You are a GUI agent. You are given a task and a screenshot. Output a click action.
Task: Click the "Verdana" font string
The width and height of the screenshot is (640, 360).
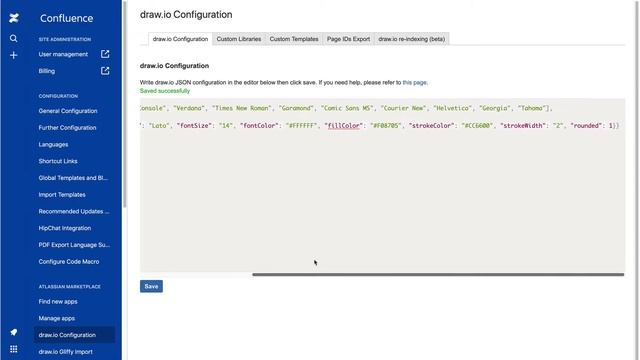click(x=189, y=108)
